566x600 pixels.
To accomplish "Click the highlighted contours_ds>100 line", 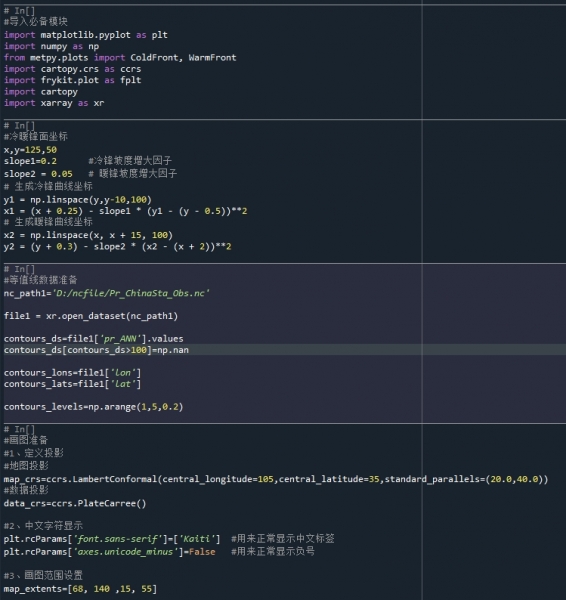I will tap(96, 350).
